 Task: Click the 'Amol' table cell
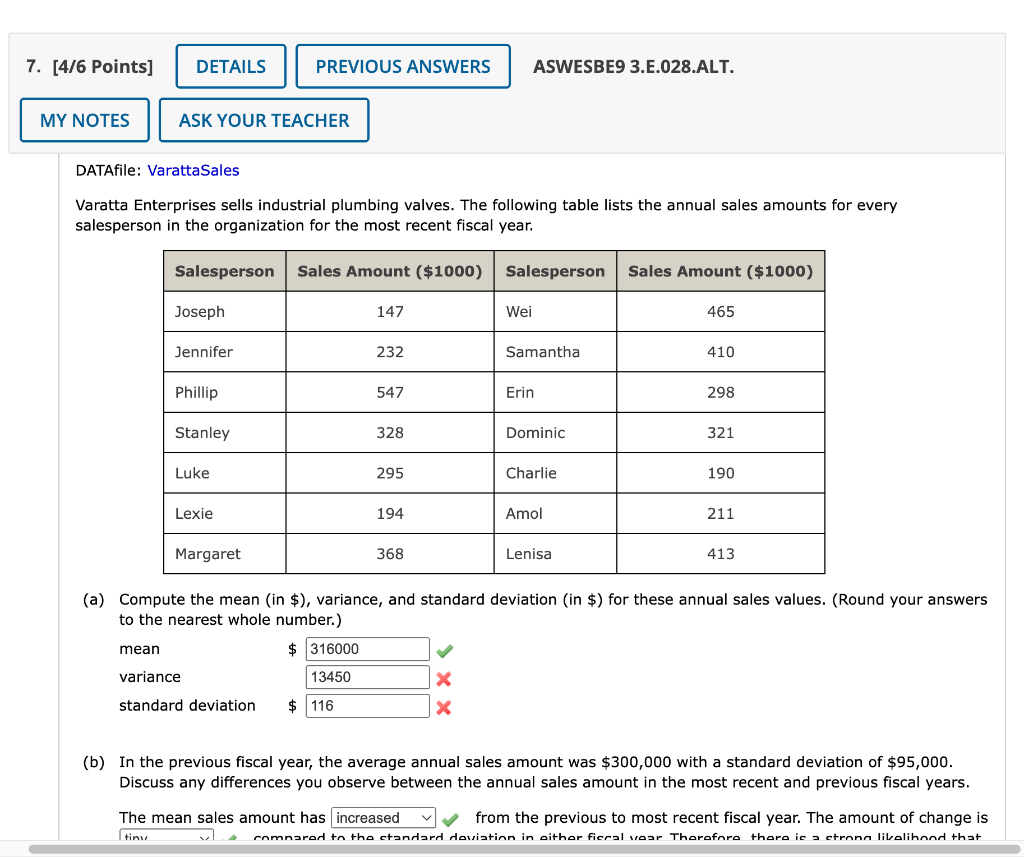(555, 513)
